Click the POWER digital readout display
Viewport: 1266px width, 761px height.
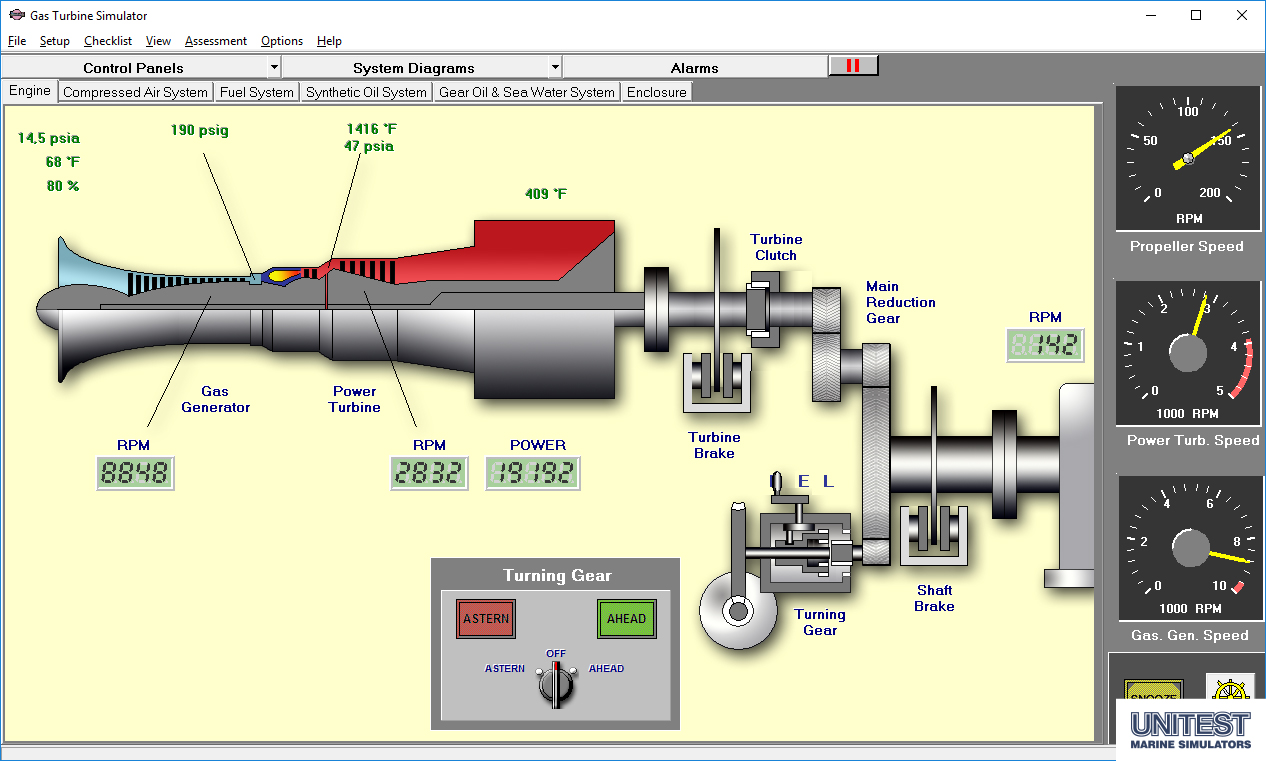533,473
